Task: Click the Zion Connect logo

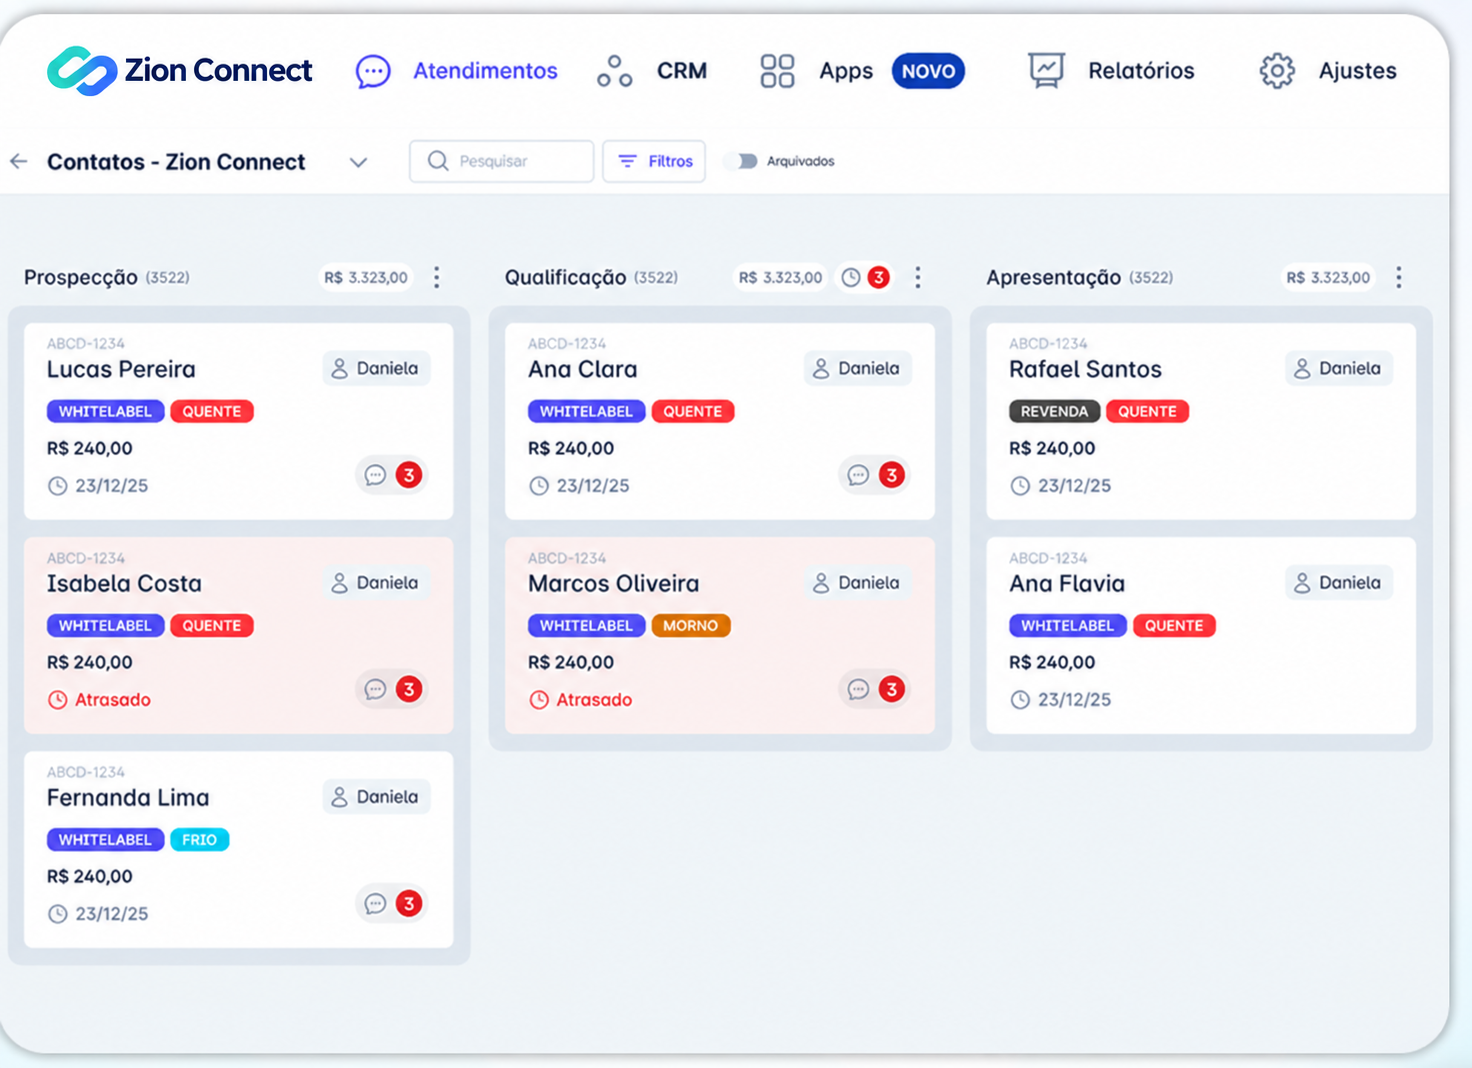Action: (180, 71)
